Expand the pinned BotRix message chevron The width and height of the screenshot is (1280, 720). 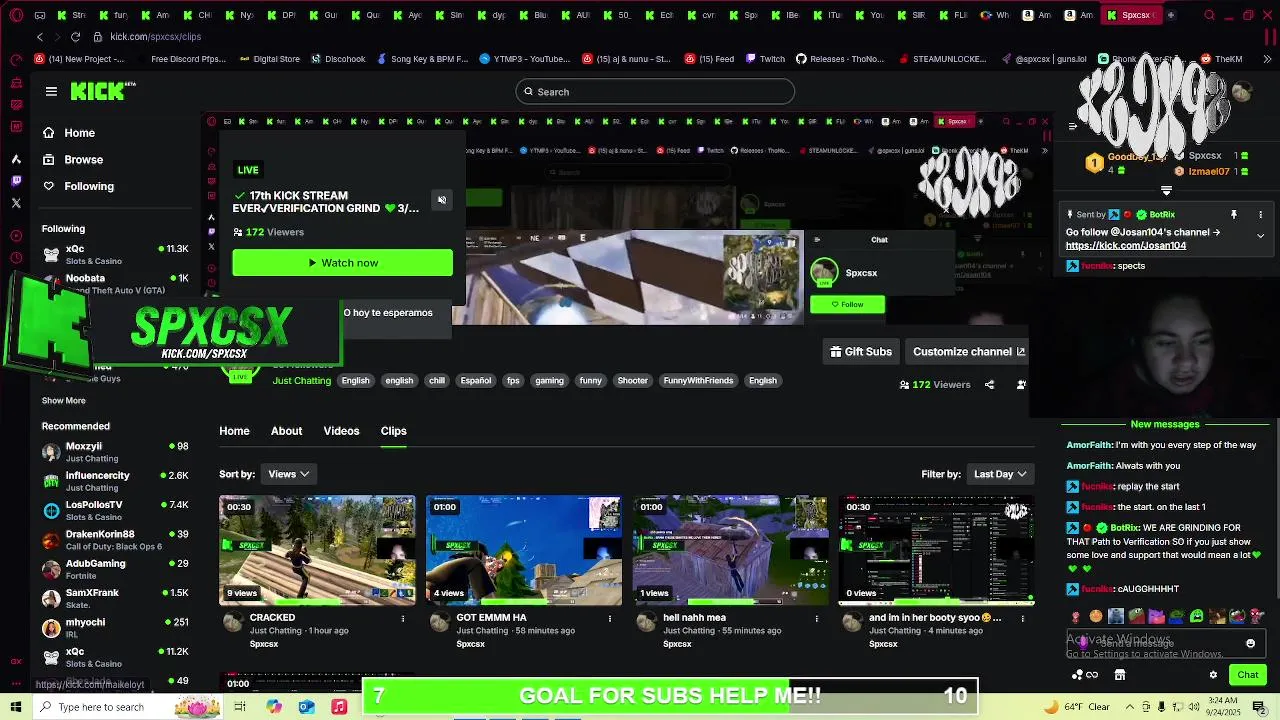1260,236
